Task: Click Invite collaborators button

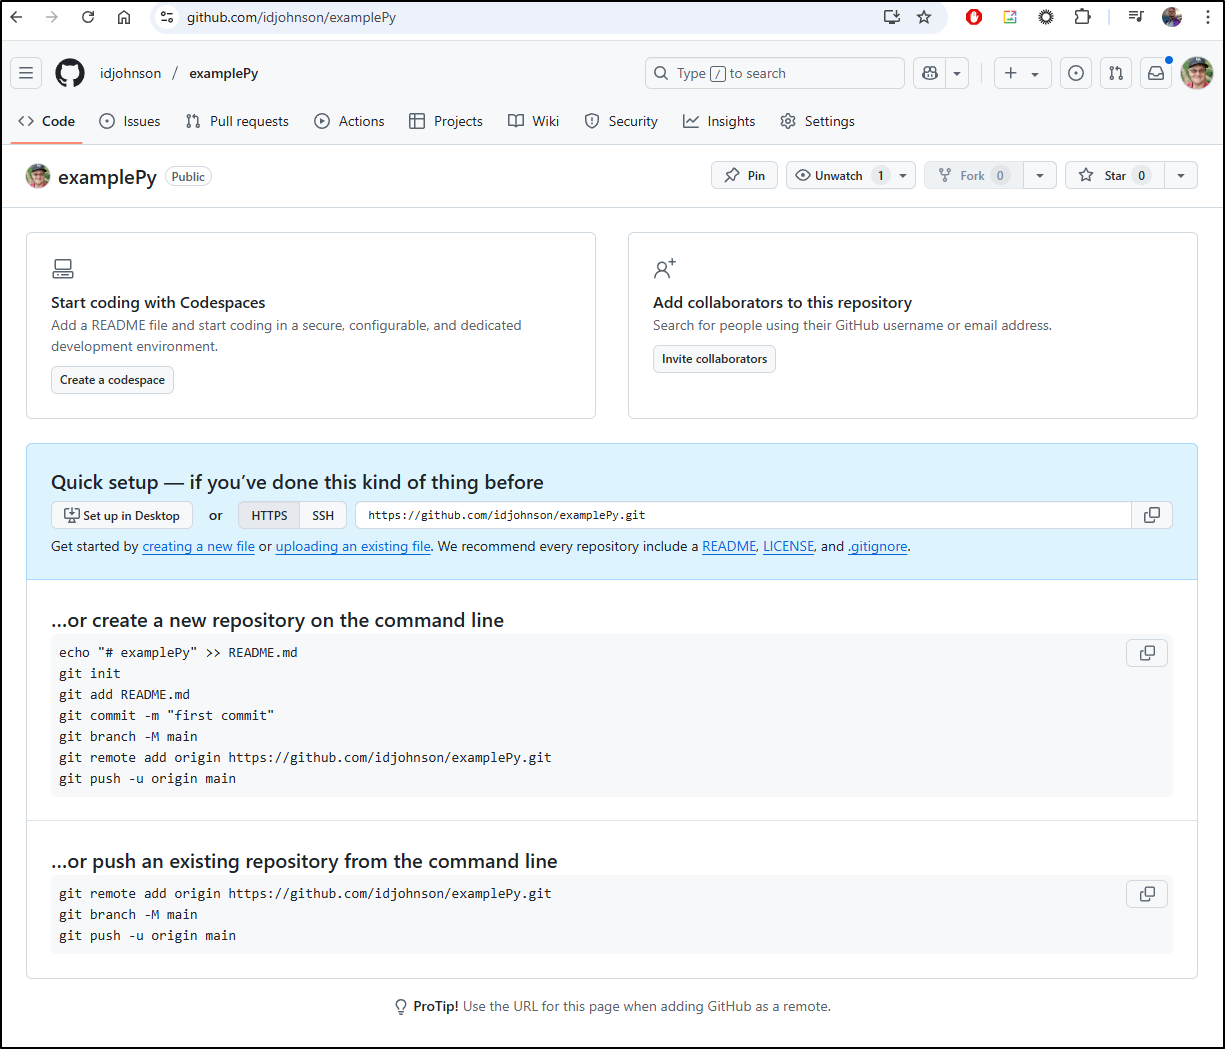Action: point(714,359)
